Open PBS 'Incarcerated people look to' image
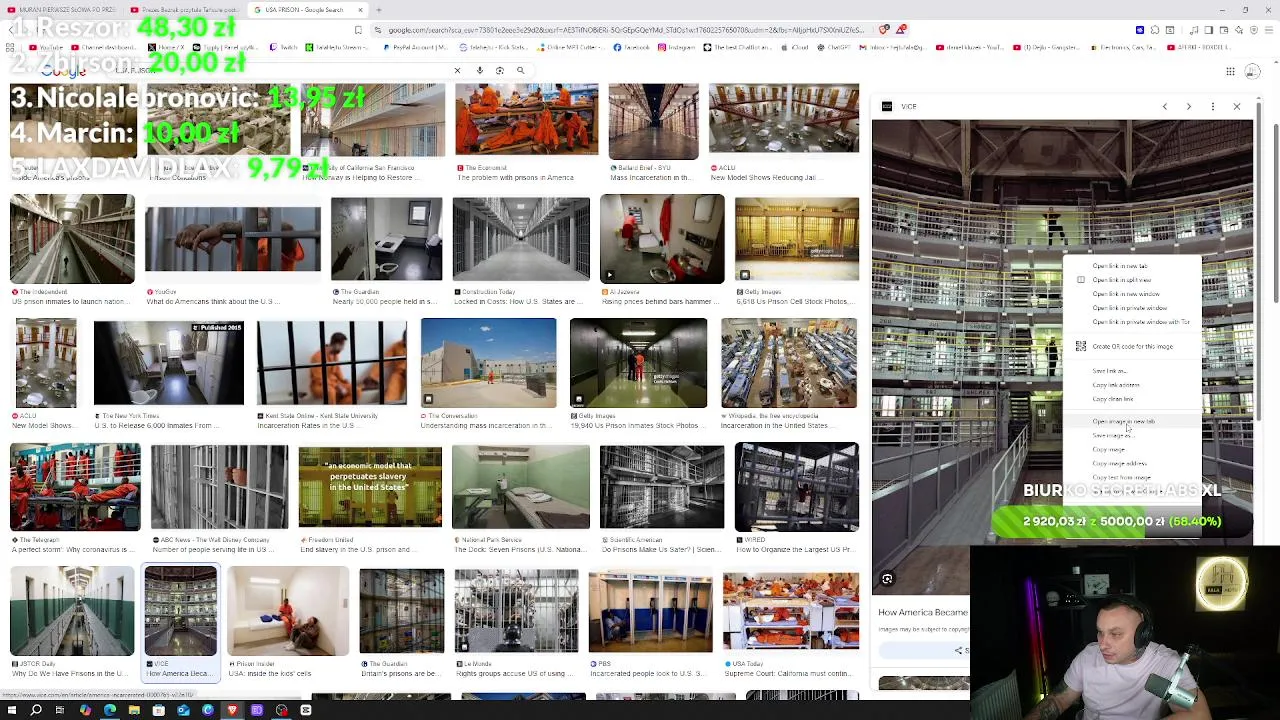Image resolution: width=1280 pixels, height=720 pixels. coord(651,611)
